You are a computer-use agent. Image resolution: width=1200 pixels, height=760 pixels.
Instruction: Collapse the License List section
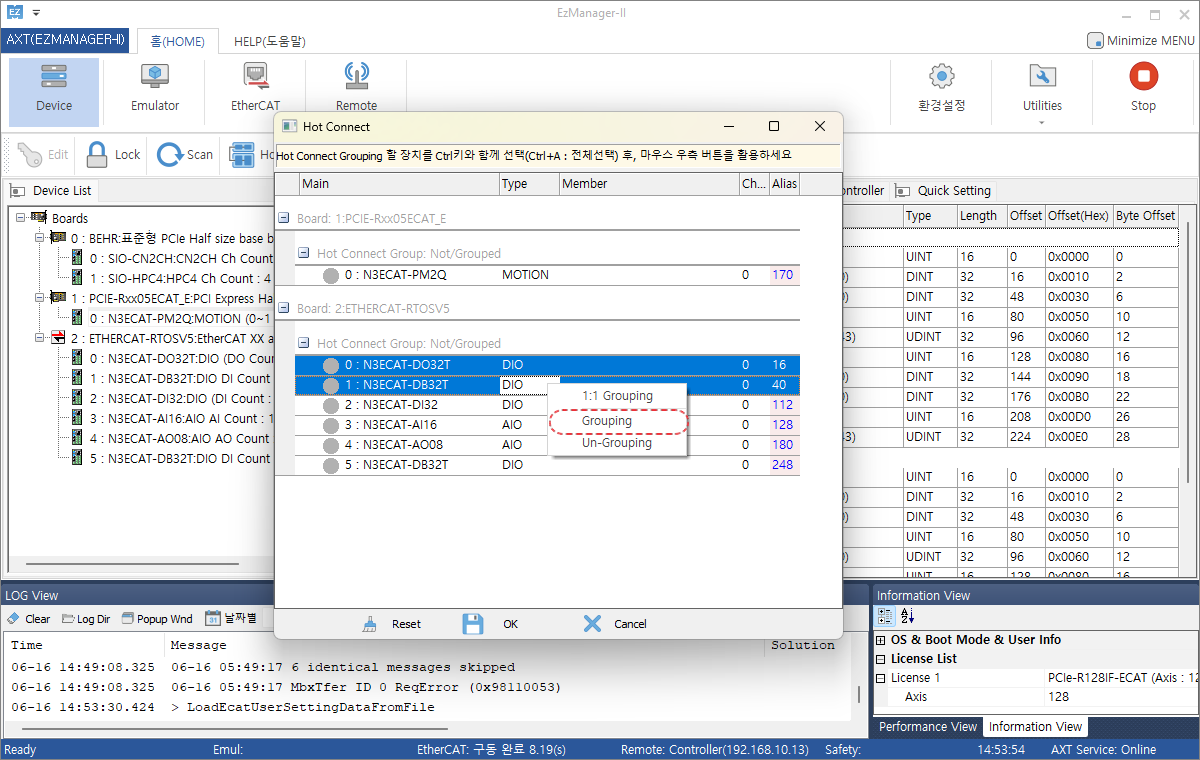881,659
